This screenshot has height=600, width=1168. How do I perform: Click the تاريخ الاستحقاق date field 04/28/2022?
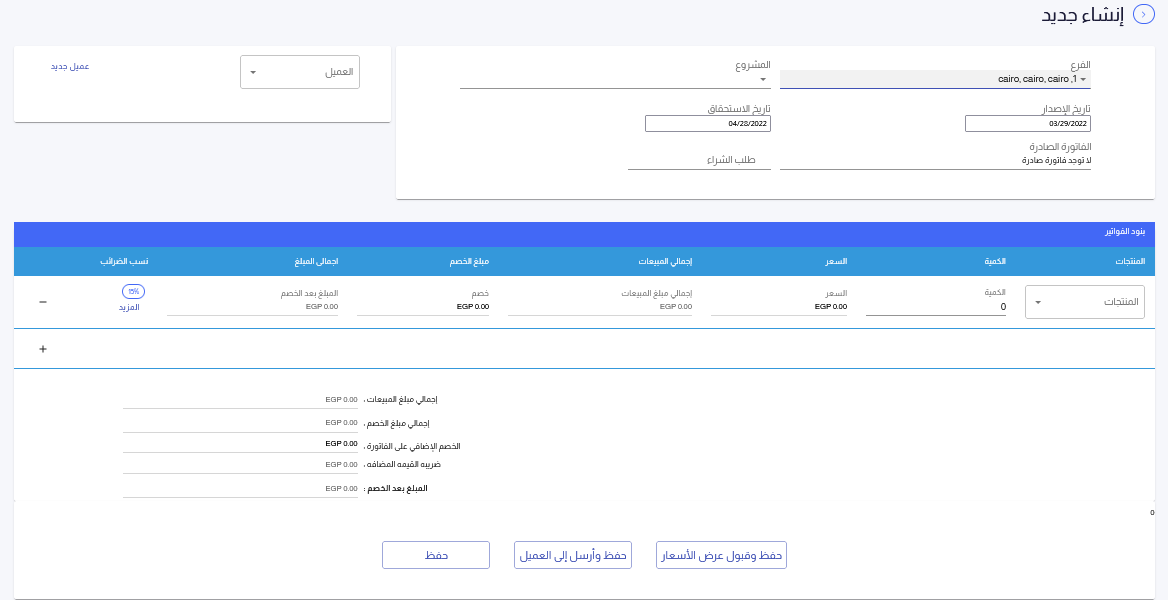click(x=708, y=124)
